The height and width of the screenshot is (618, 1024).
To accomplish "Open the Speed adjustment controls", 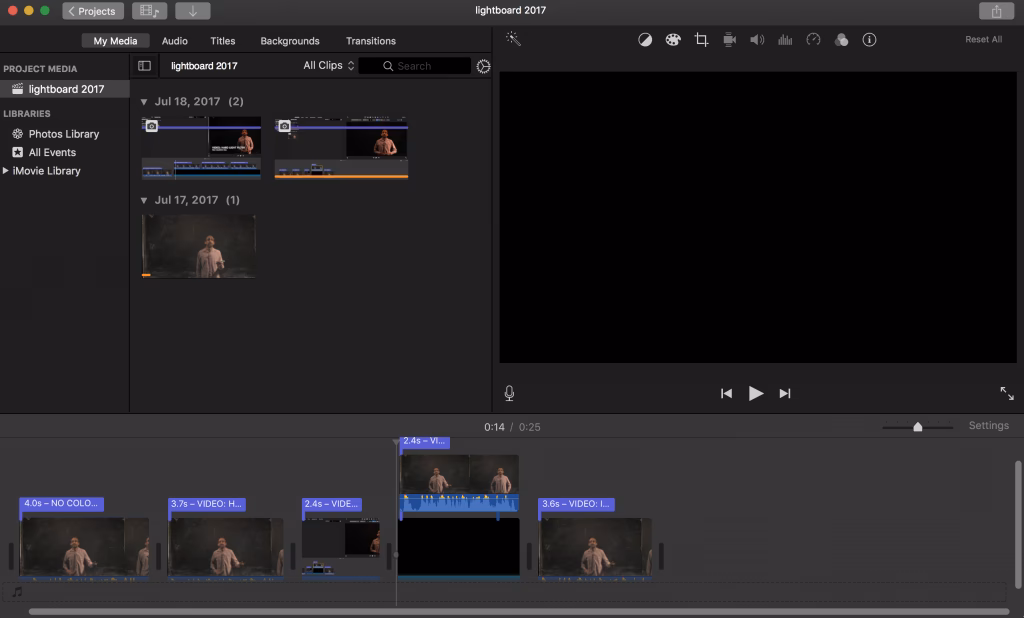I will tap(813, 38).
